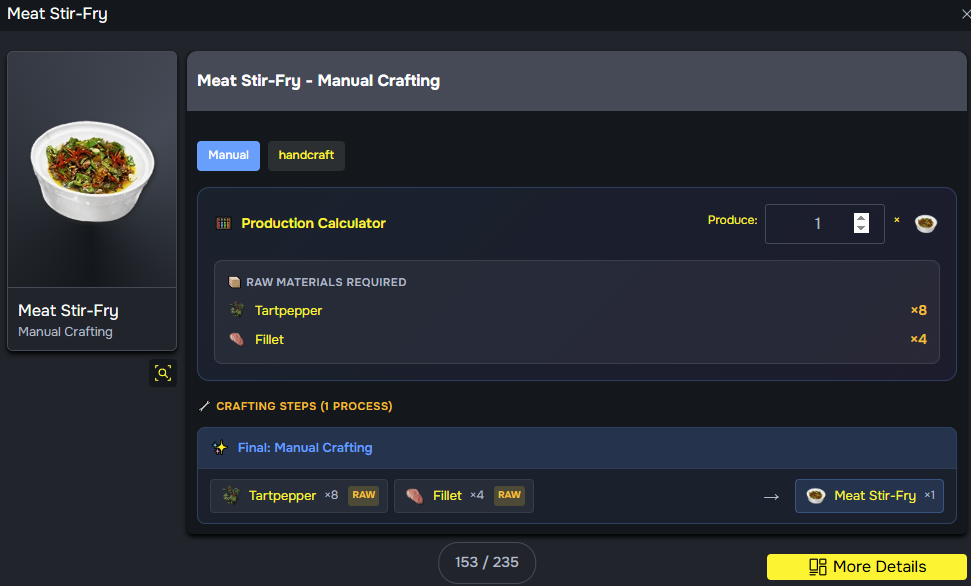Switch to the handcraft tab

click(306, 155)
